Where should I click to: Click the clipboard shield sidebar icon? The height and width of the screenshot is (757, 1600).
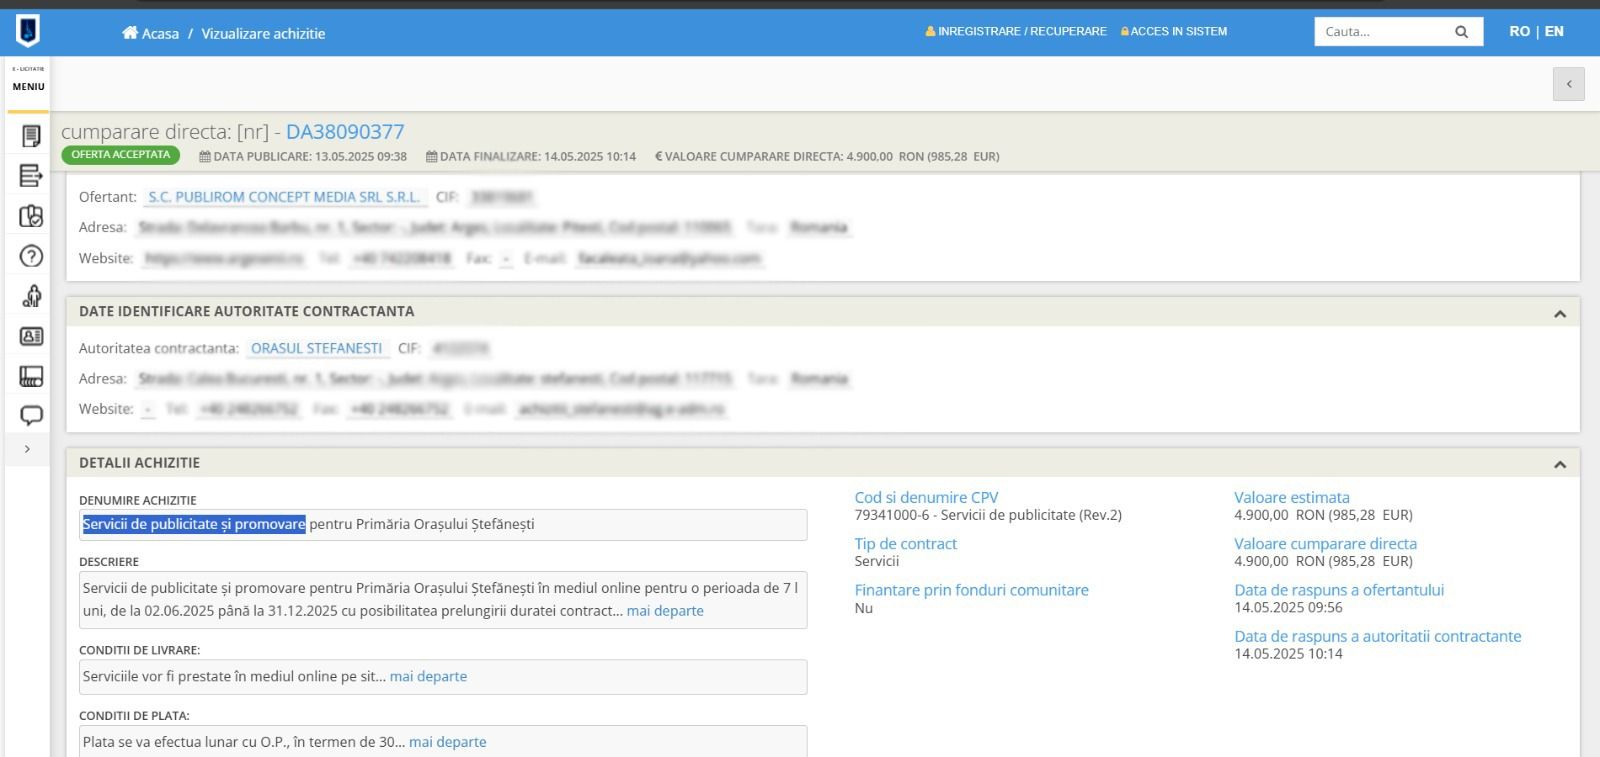(31, 216)
